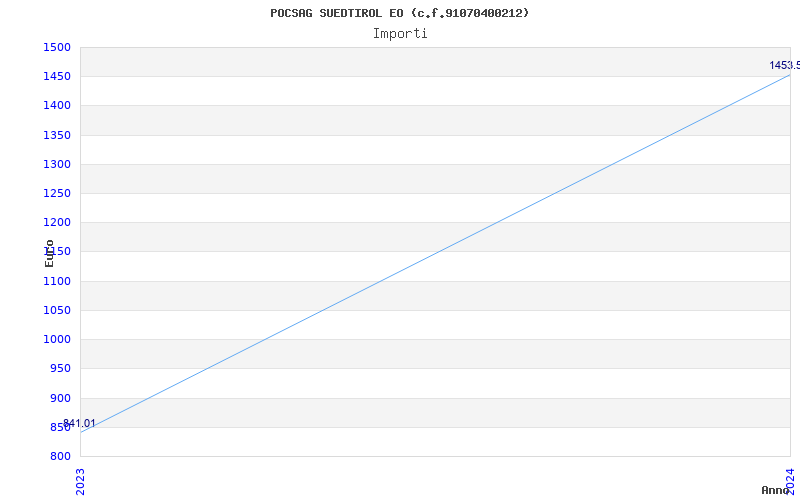Select the 1200 y-axis tick label
Image resolution: width=800 pixels, height=500 pixels.
57,222
